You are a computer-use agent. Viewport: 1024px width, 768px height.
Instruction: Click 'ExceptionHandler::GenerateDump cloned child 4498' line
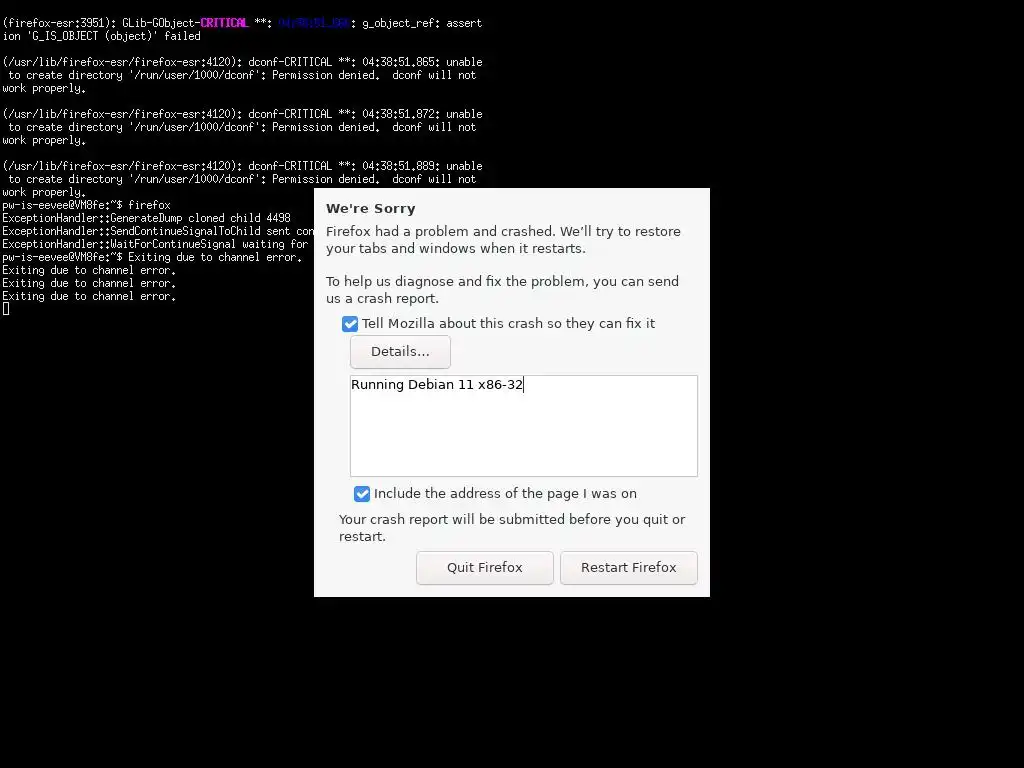146,218
